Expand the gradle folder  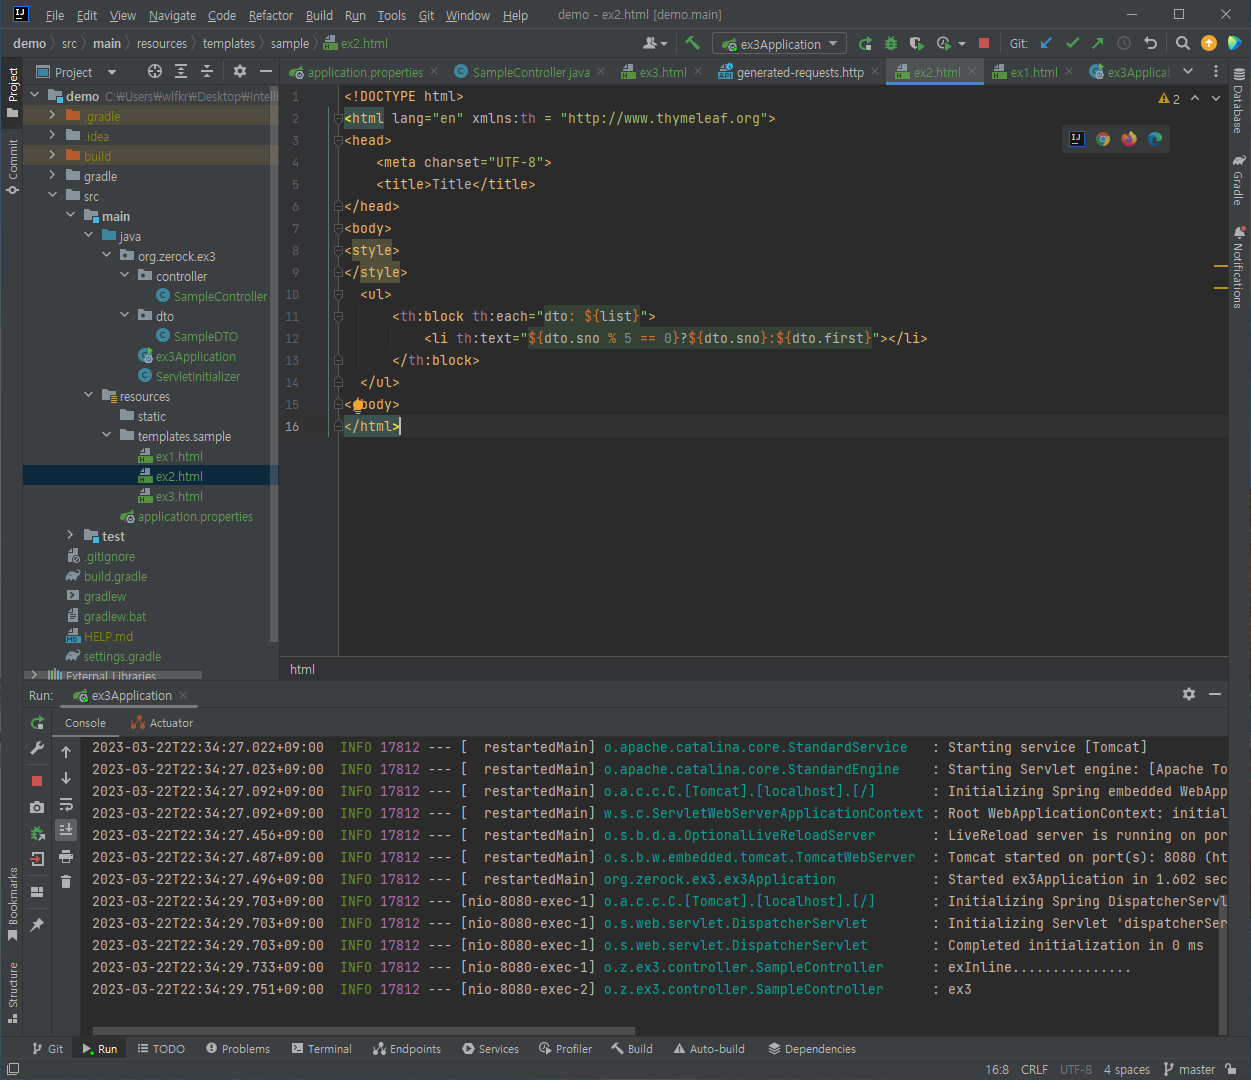click(52, 176)
